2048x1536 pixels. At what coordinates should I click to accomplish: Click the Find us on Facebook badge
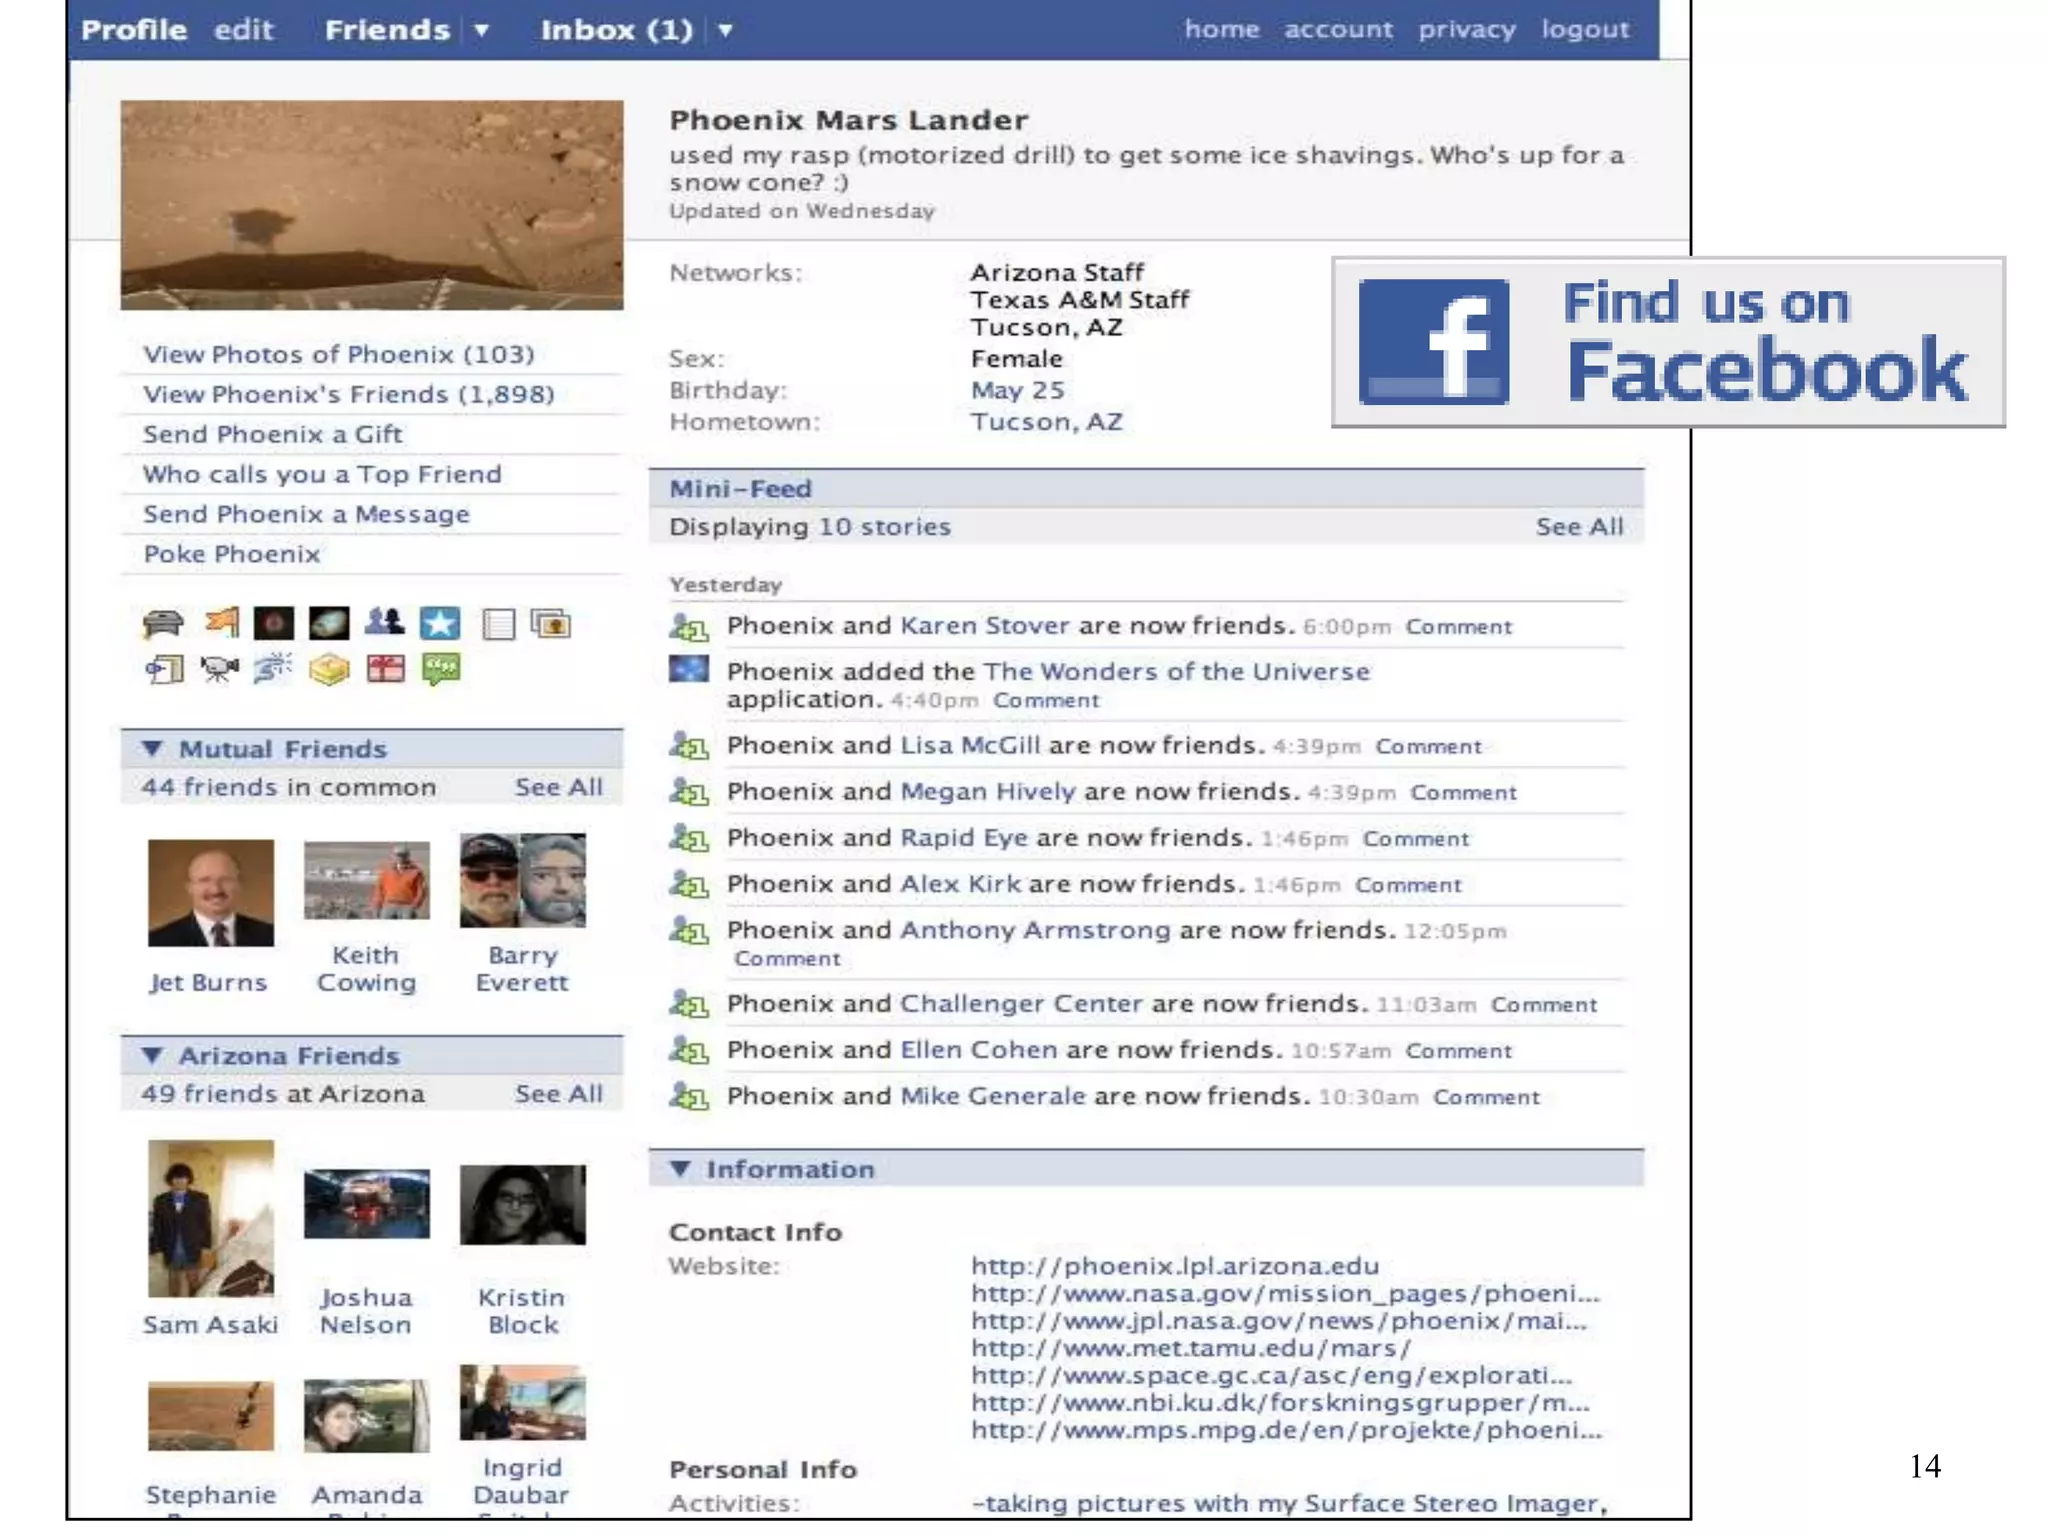[1668, 342]
